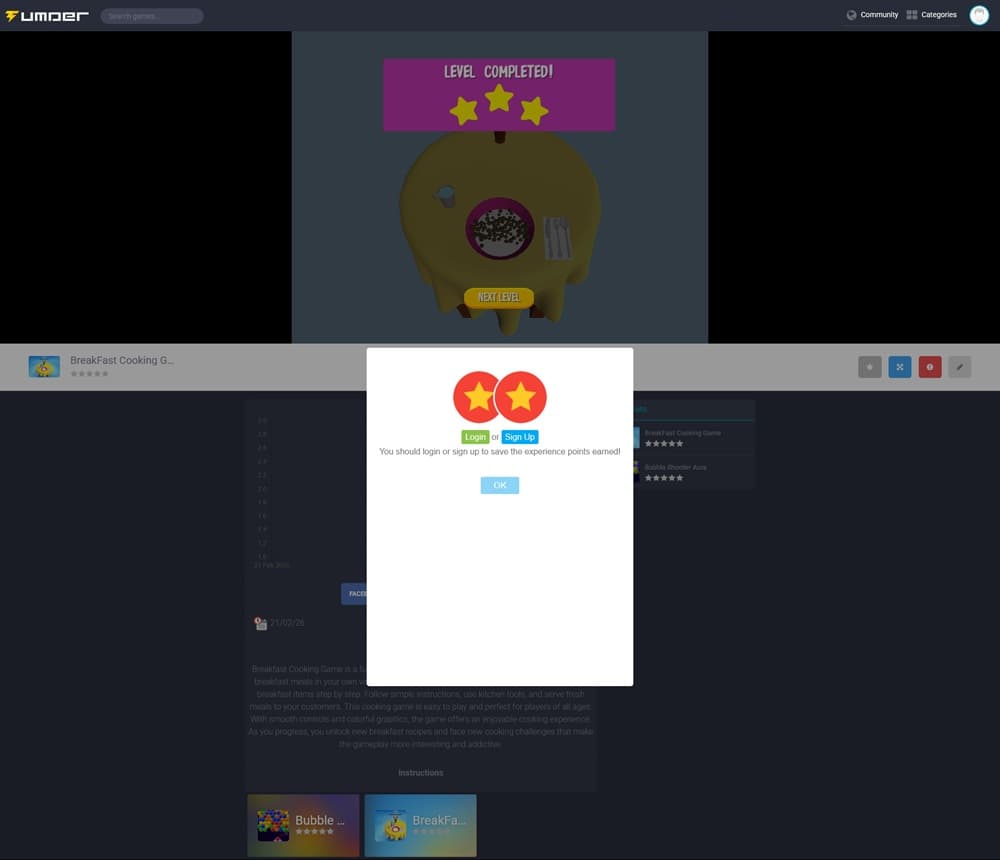This screenshot has width=1000, height=860.
Task: Click the calendar date icon beside 21/02/26
Action: (260, 623)
